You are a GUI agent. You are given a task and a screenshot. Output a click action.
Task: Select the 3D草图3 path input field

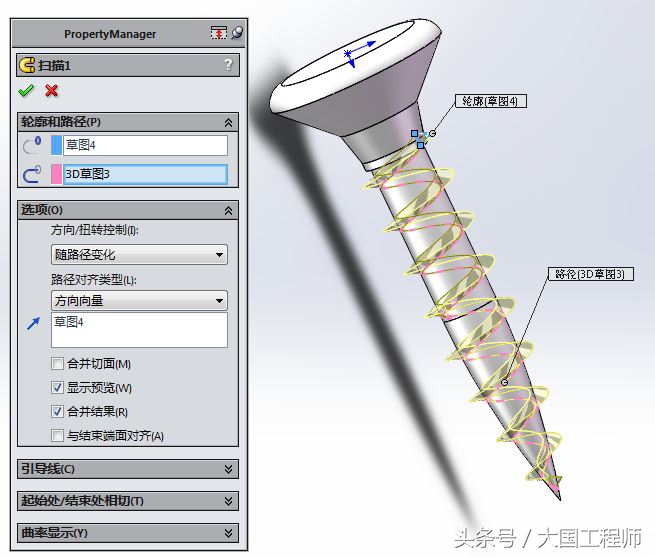[x=145, y=174]
